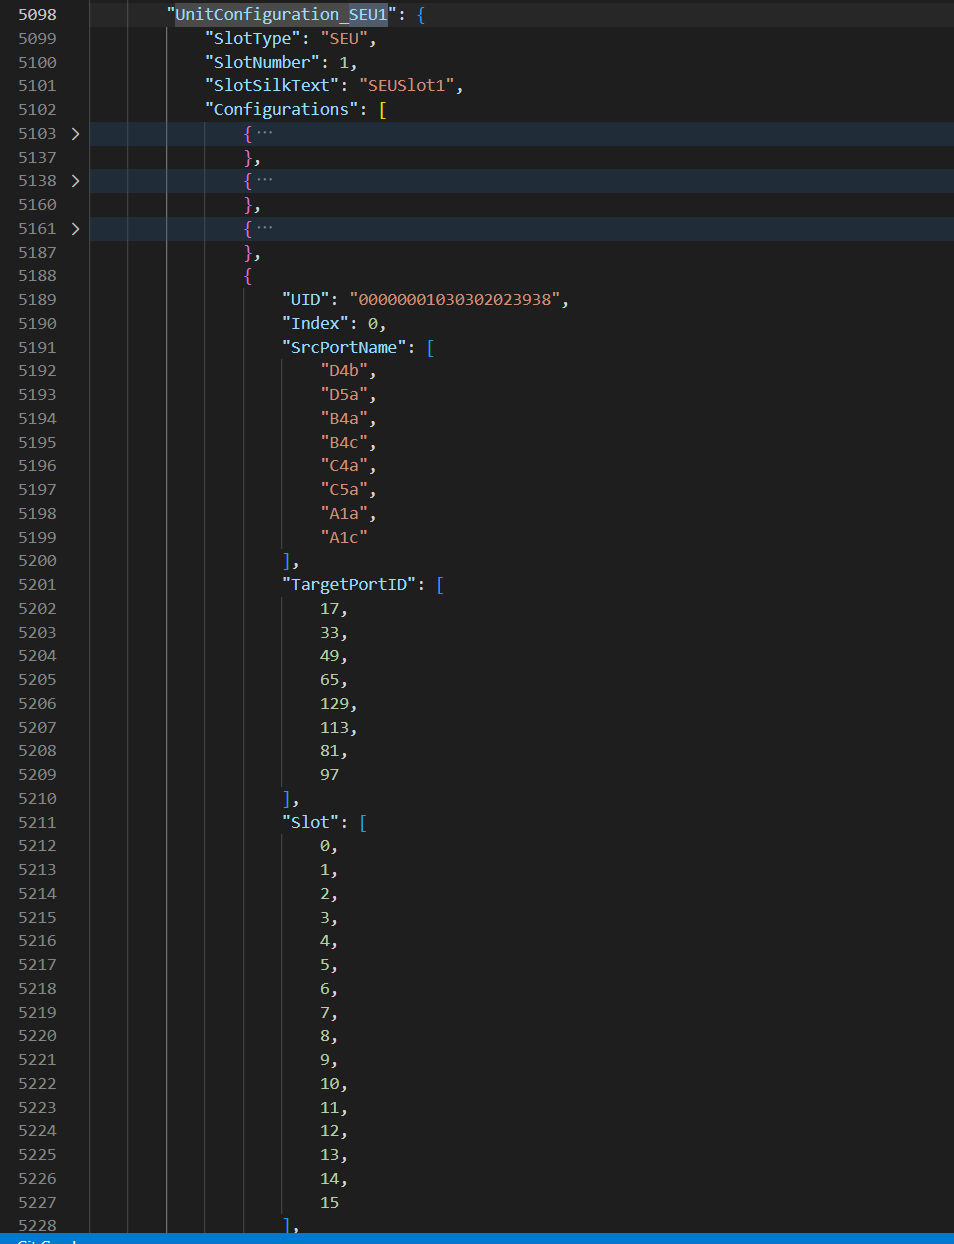Screen dimensions: 954x1244
Task: Click the opening bracket after "SrcPortName"
Action: tap(431, 348)
